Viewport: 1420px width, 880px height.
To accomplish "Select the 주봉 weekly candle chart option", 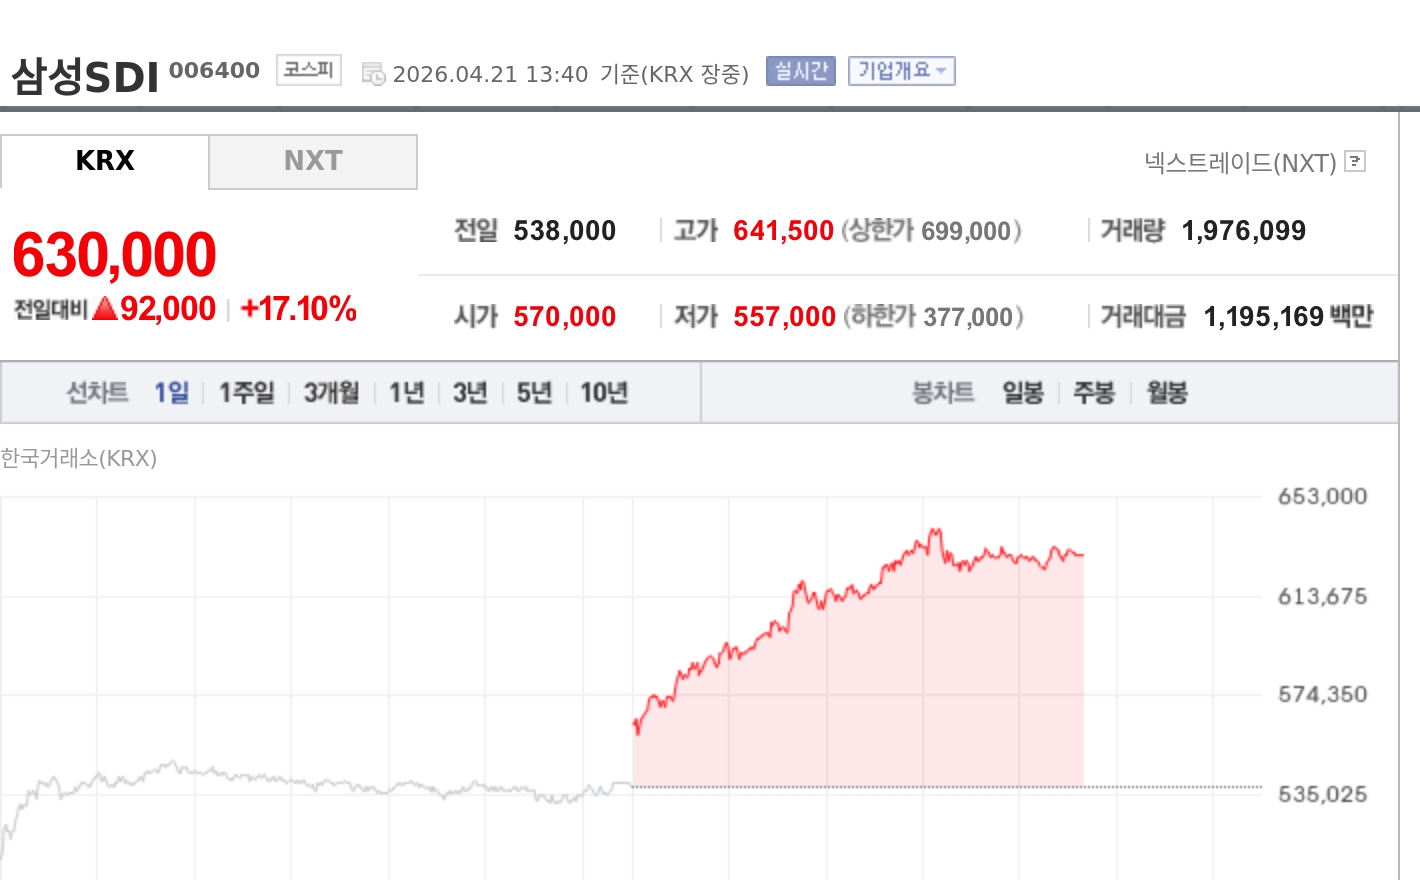I will click(x=1094, y=393).
